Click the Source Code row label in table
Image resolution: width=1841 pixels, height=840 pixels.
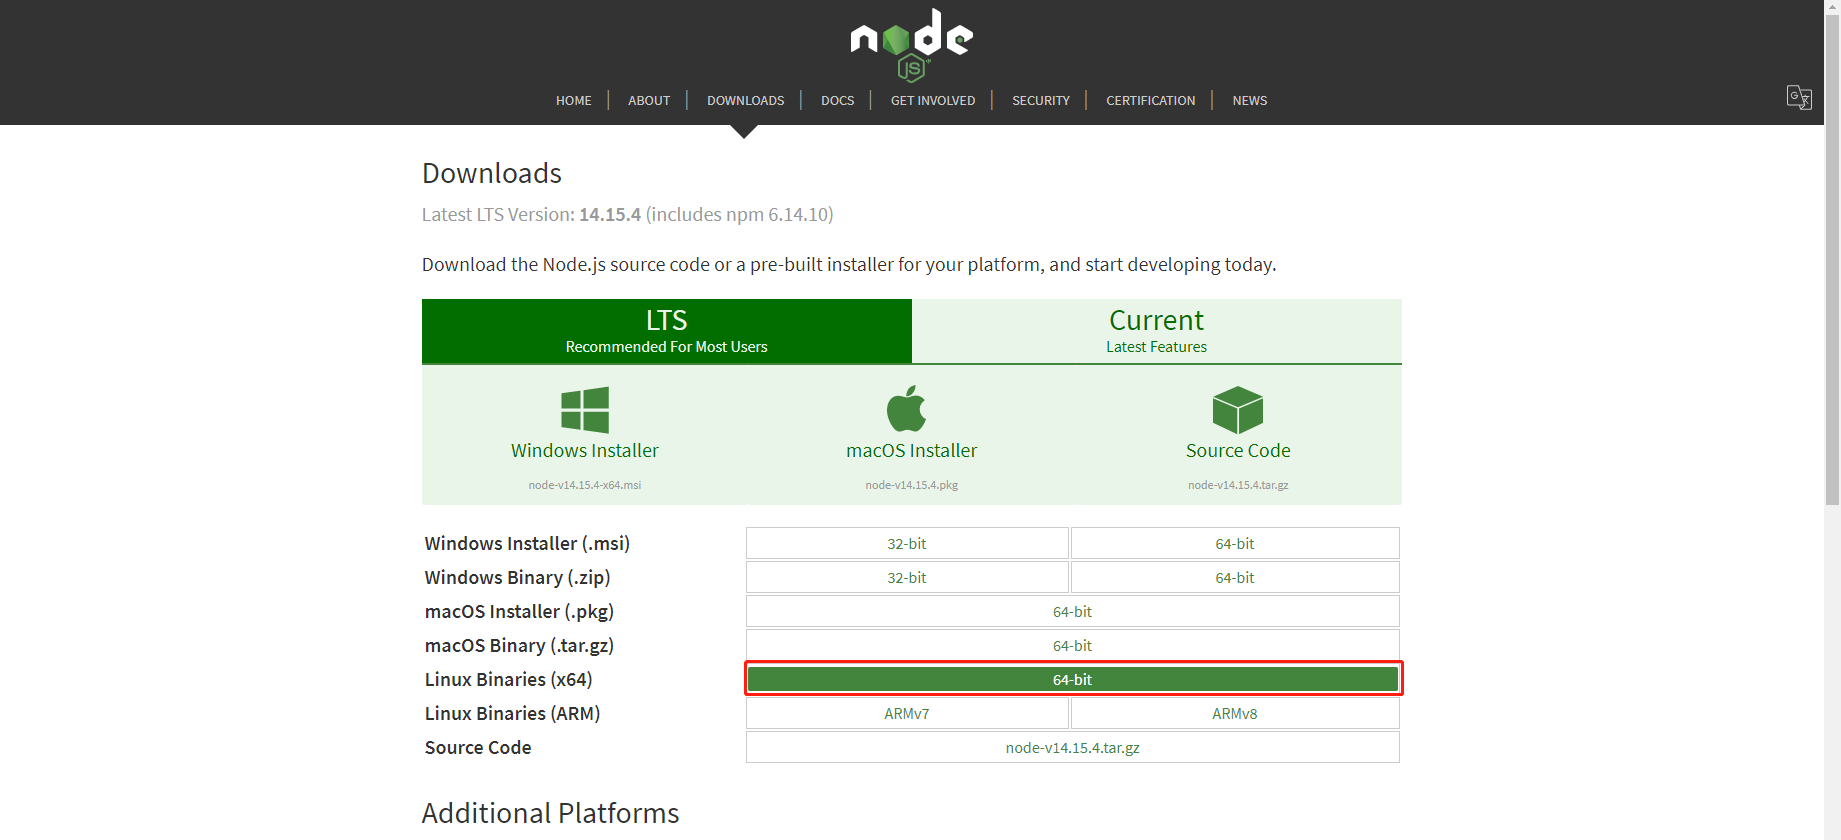pos(478,747)
